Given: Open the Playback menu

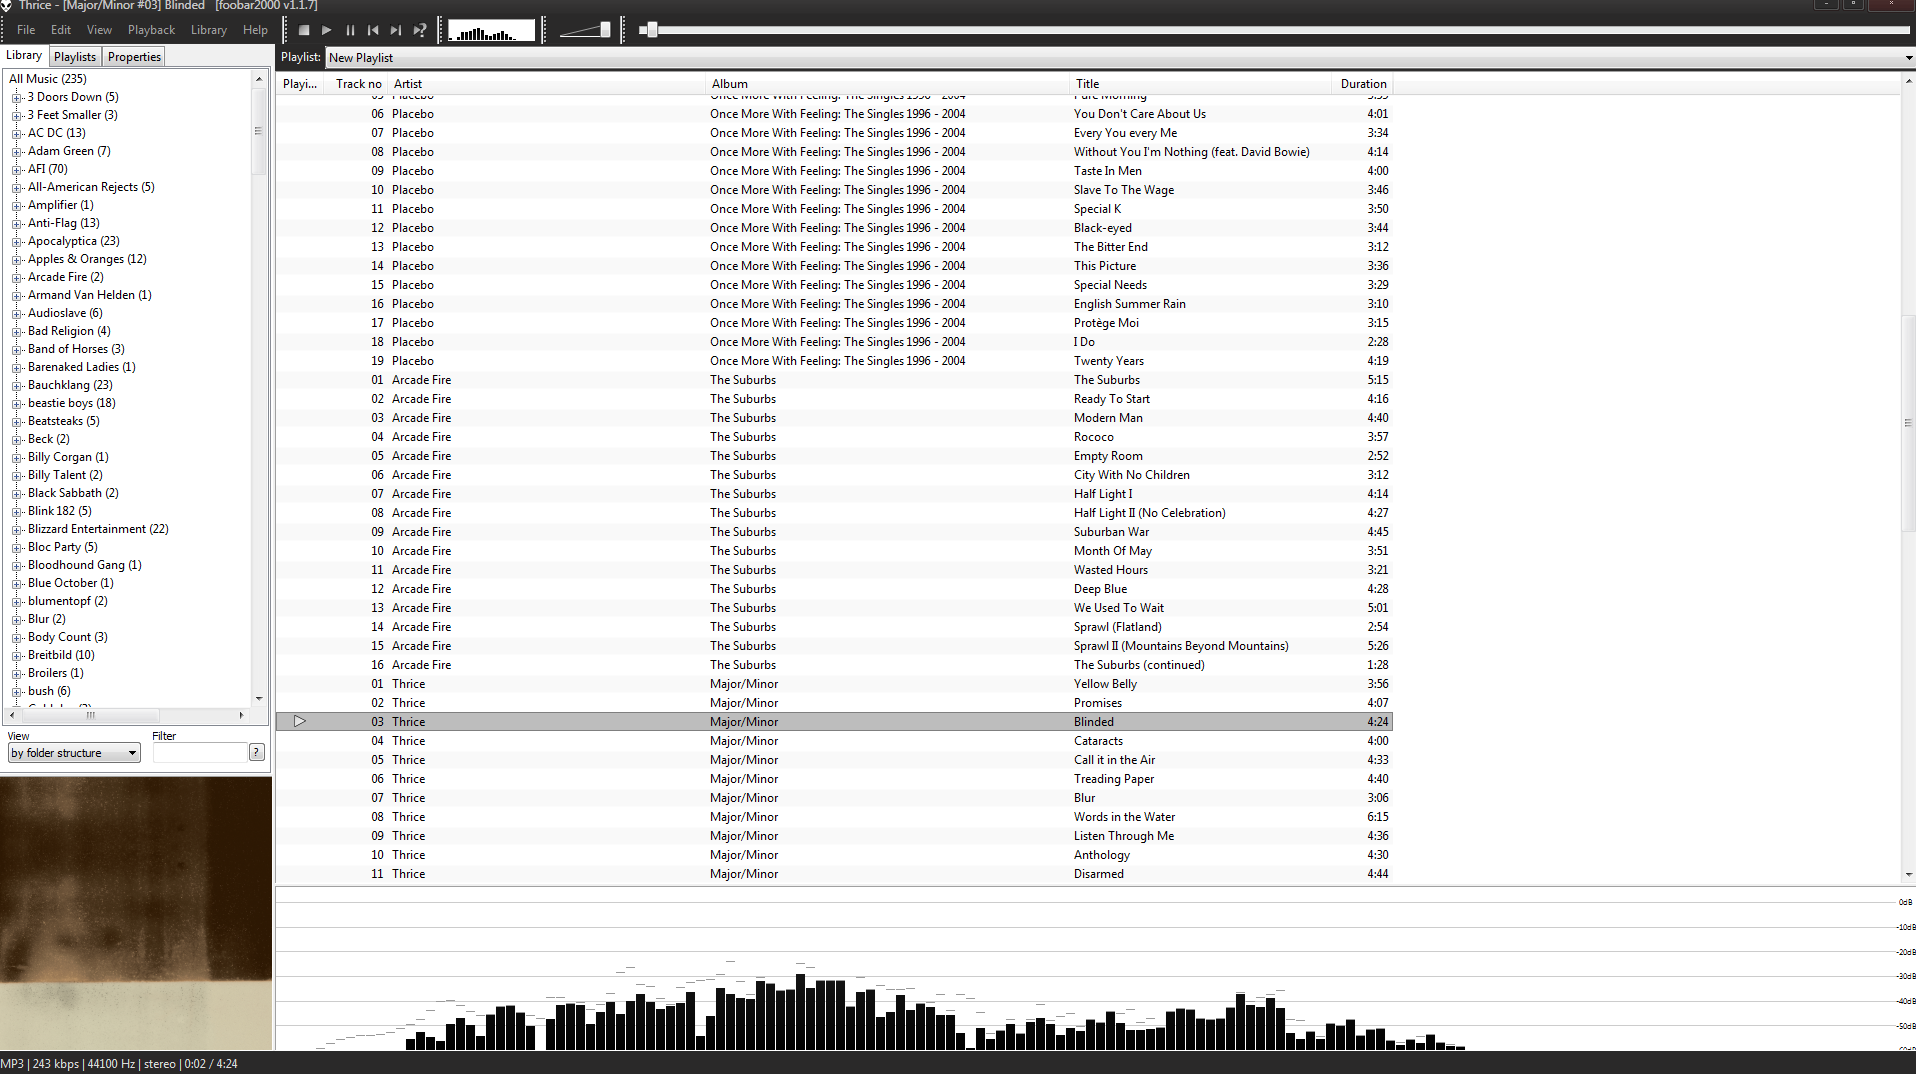Looking at the screenshot, I should (x=151, y=30).
